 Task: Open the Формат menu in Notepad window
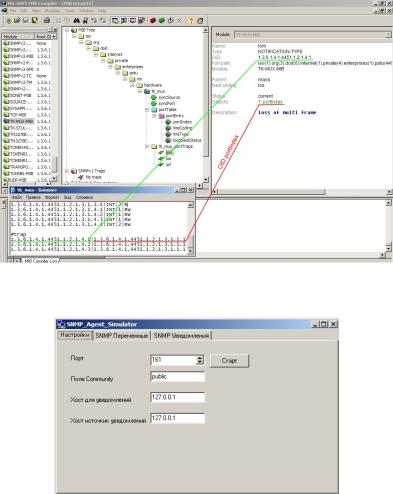[52, 197]
